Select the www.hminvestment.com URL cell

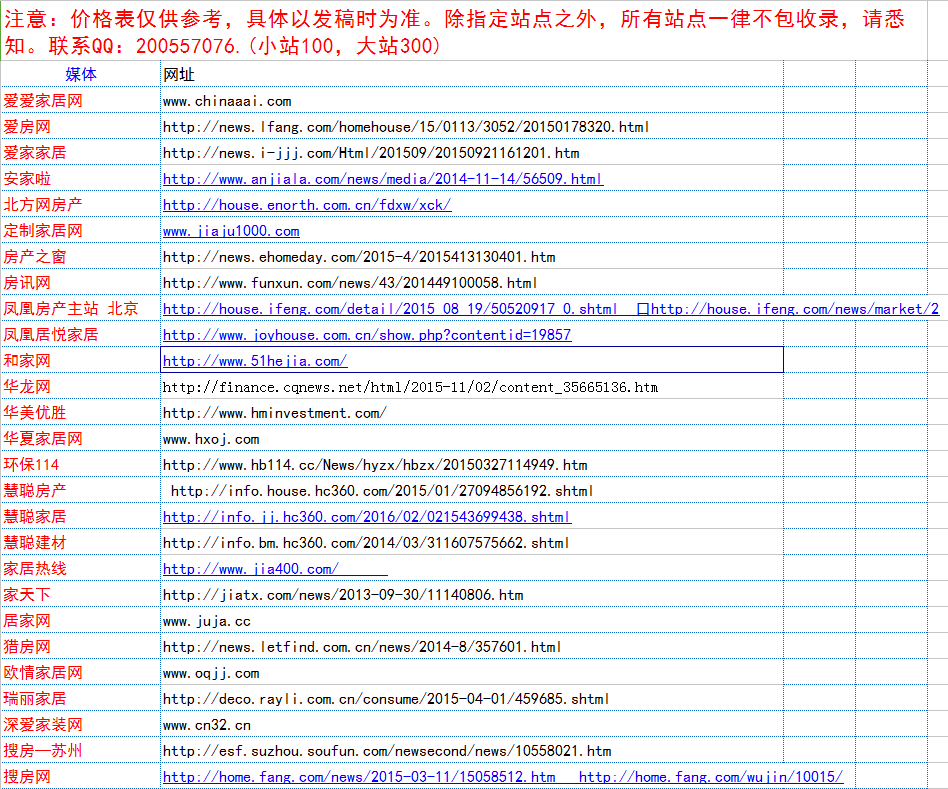(472, 412)
